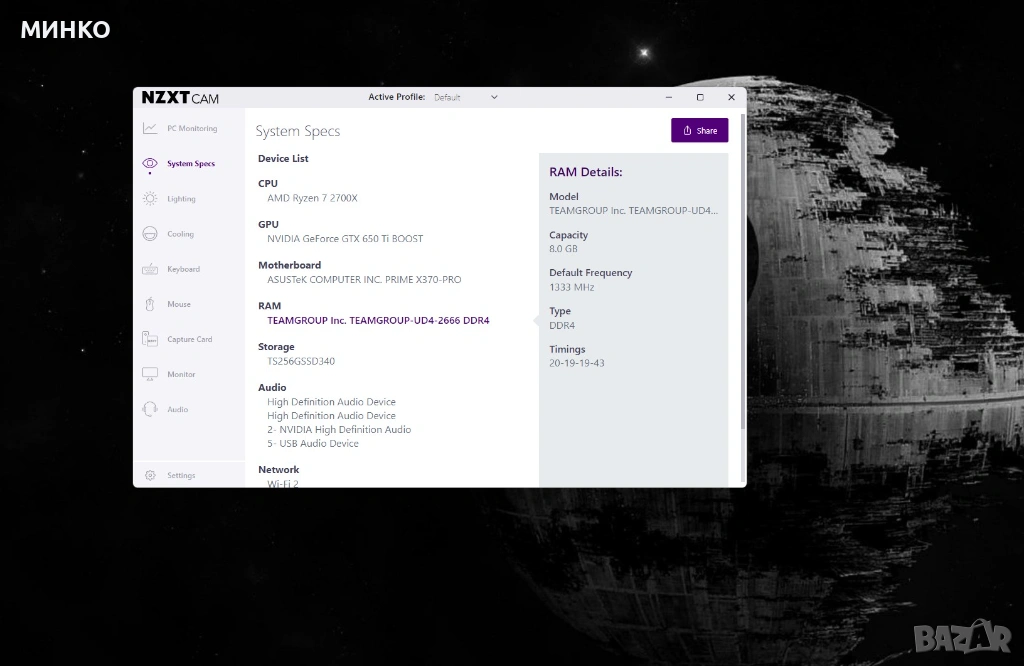Select the System Specs eye icon
The image size is (1024, 666).
coord(150,163)
